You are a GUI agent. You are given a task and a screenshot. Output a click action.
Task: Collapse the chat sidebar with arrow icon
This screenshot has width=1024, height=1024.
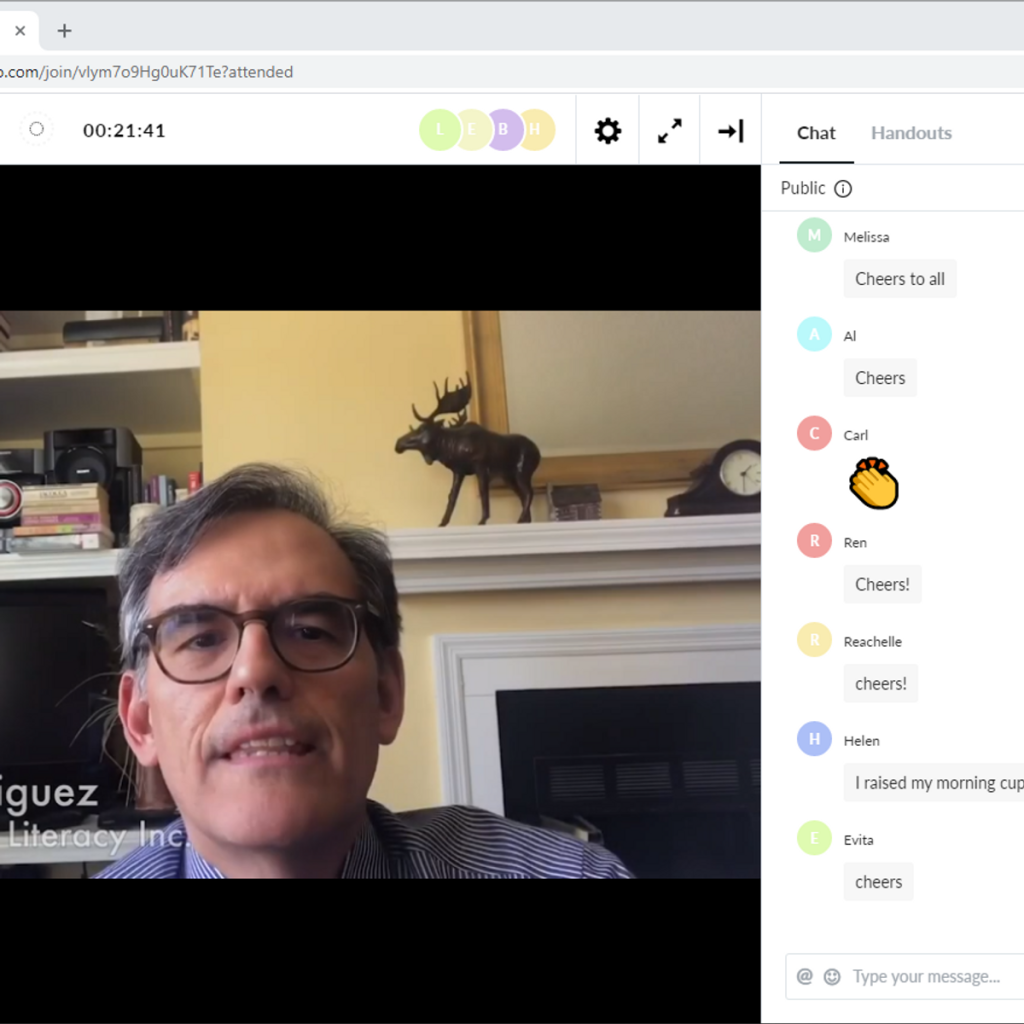(x=731, y=131)
